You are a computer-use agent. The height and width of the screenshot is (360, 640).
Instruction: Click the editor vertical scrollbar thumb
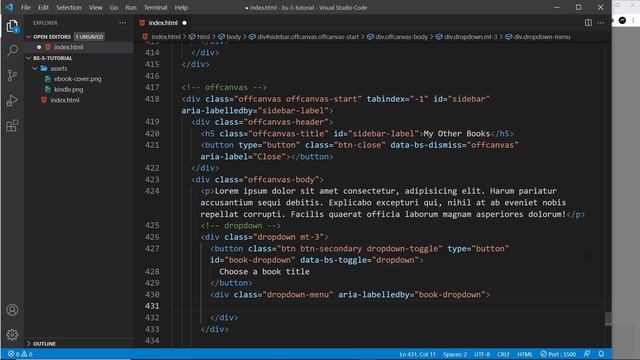point(608,319)
